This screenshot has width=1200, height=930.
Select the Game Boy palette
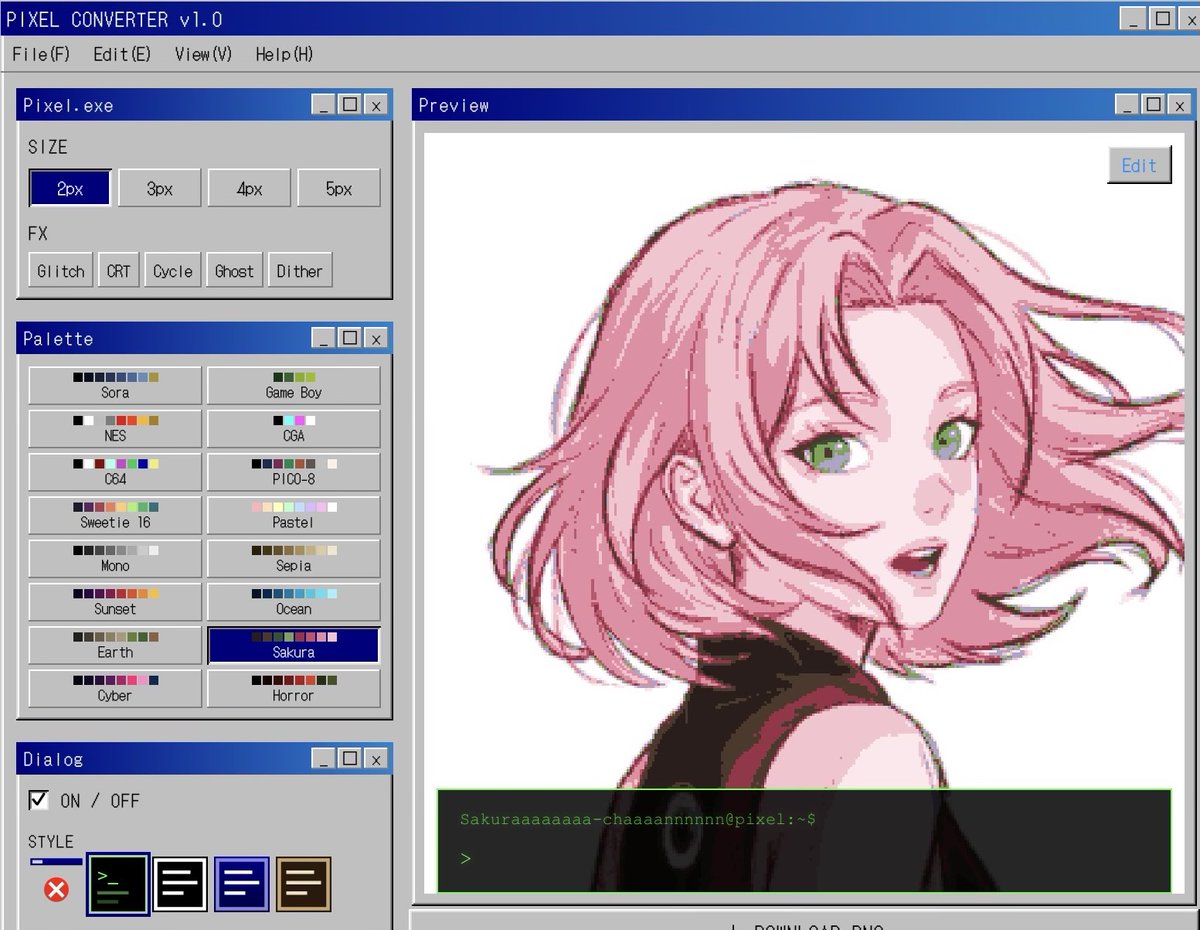click(293, 385)
